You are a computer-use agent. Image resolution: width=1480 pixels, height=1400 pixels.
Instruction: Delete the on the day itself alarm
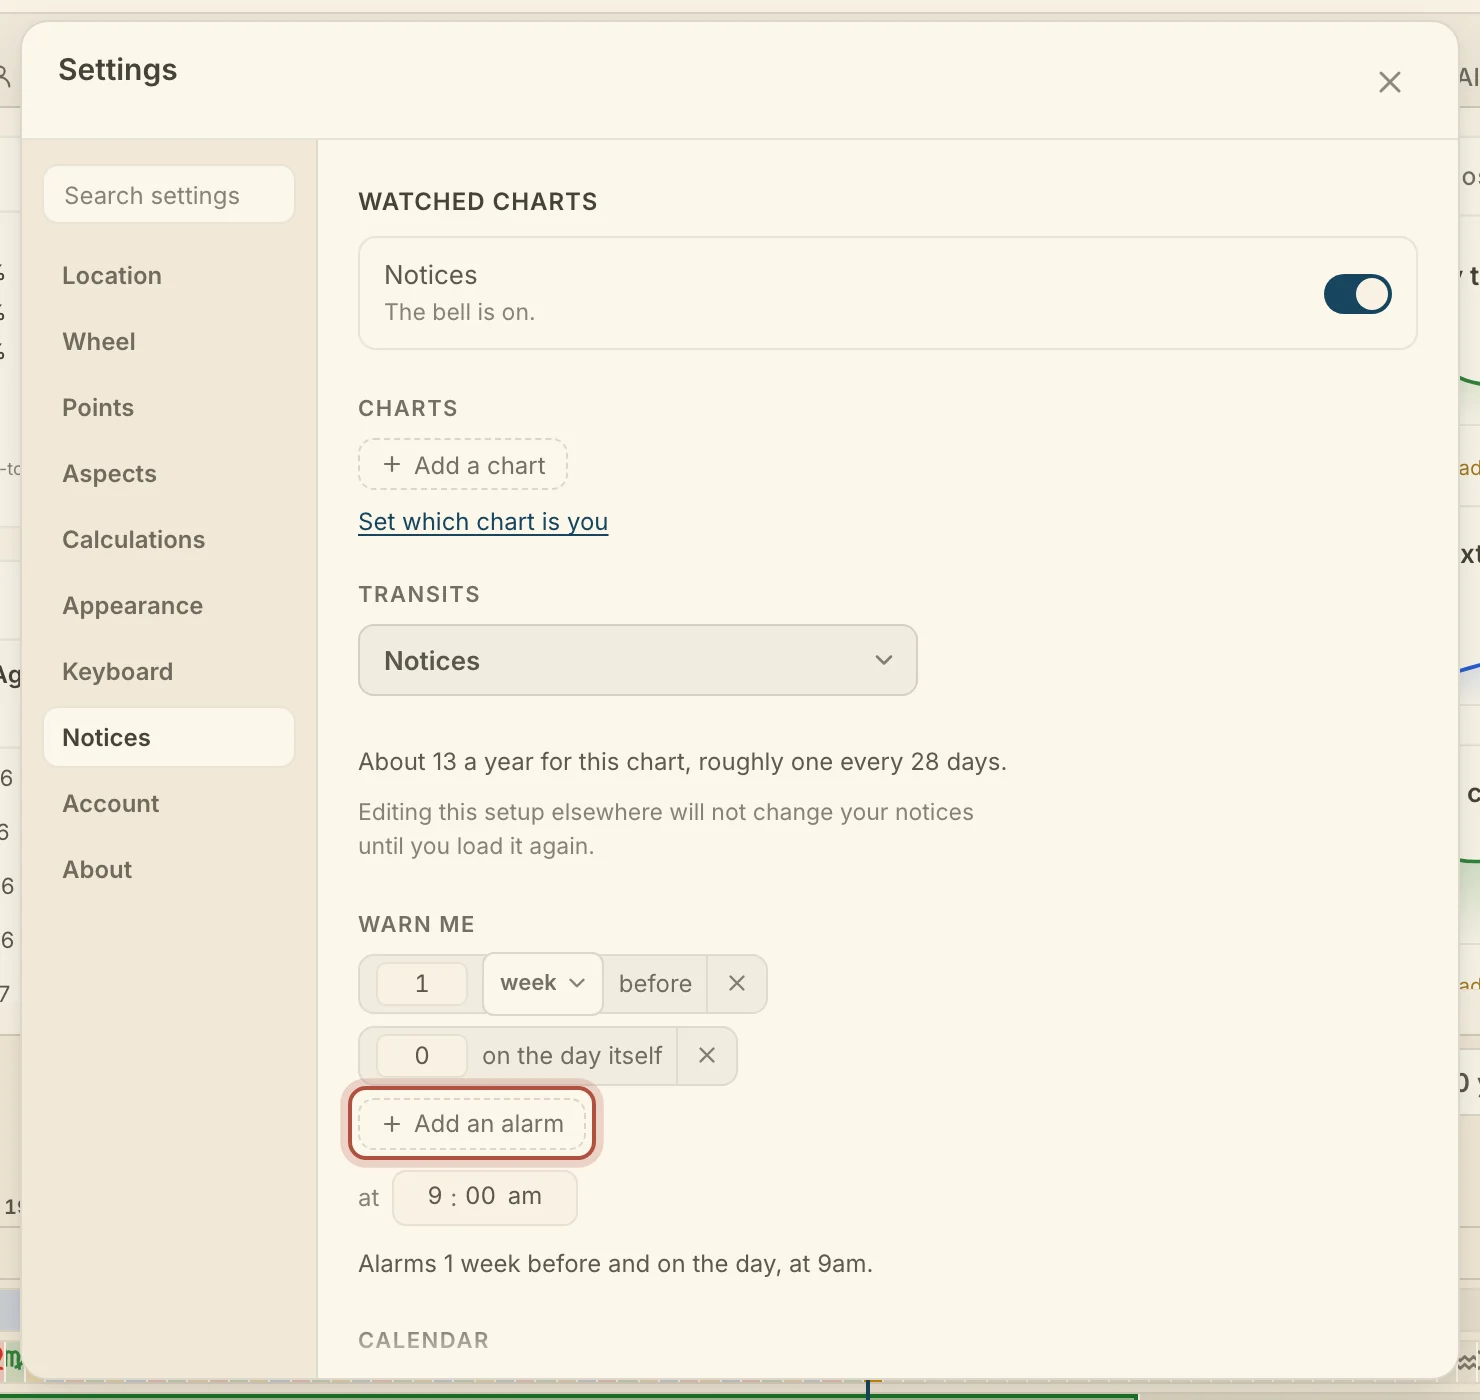(x=707, y=1055)
